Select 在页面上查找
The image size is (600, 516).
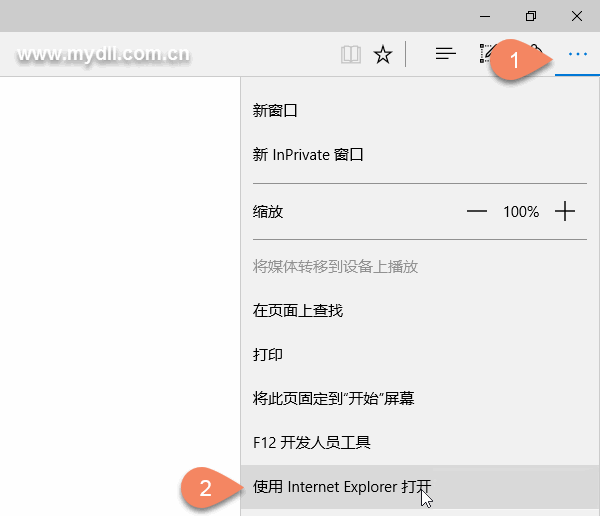[420, 310]
